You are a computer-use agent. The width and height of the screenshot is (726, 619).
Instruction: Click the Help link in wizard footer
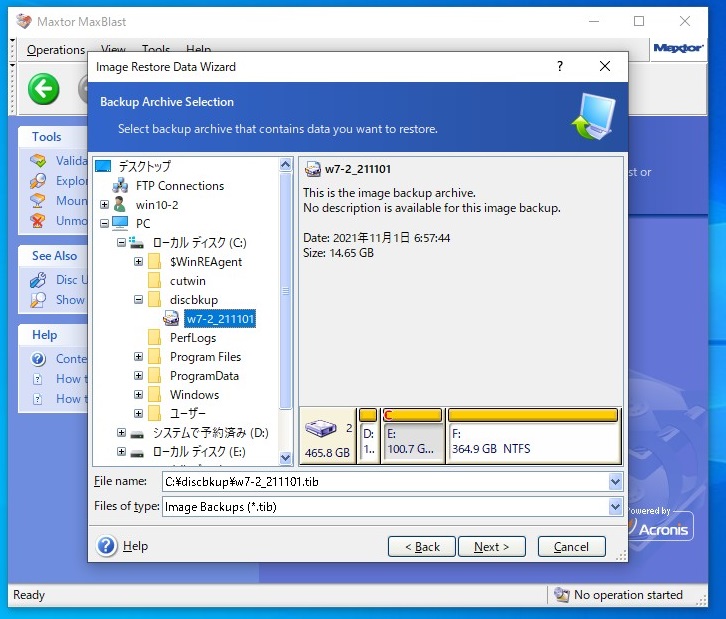135,546
